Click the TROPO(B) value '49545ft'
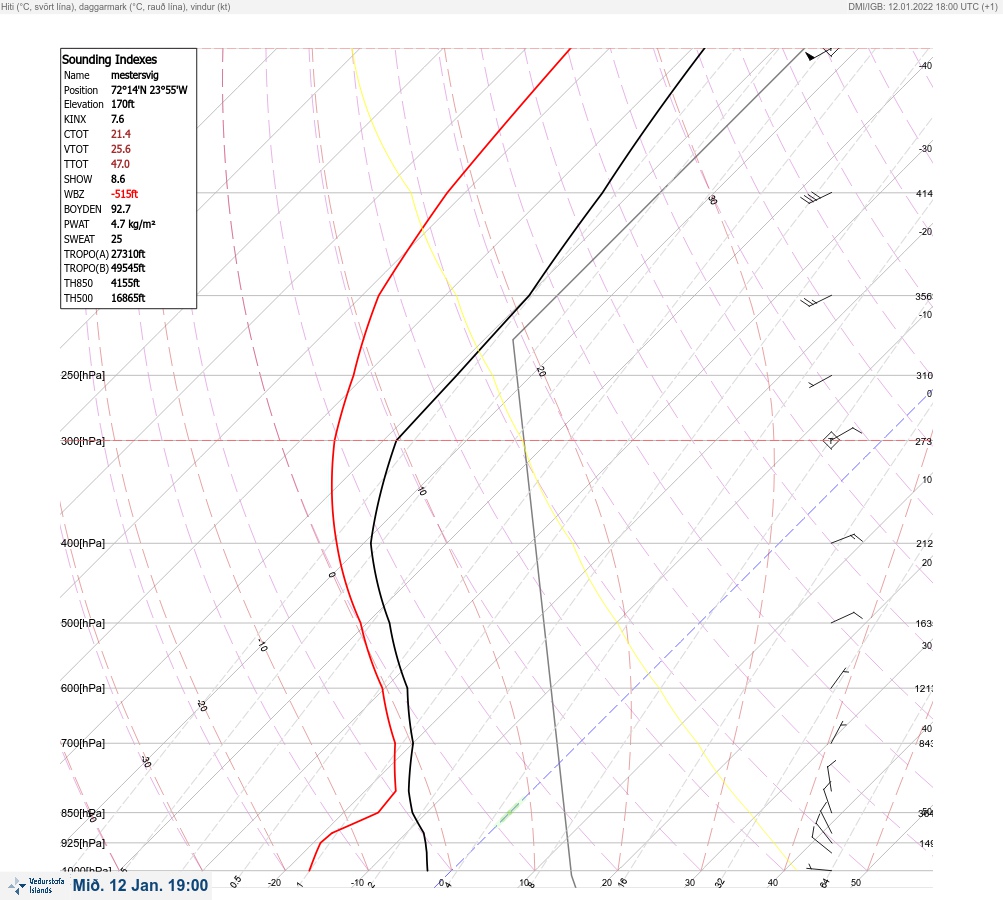 (128, 268)
